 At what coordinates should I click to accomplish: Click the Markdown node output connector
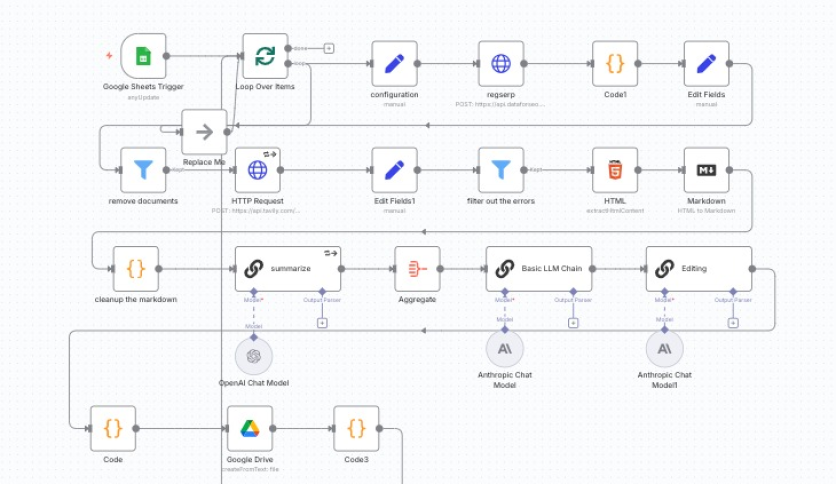[x=729, y=170]
